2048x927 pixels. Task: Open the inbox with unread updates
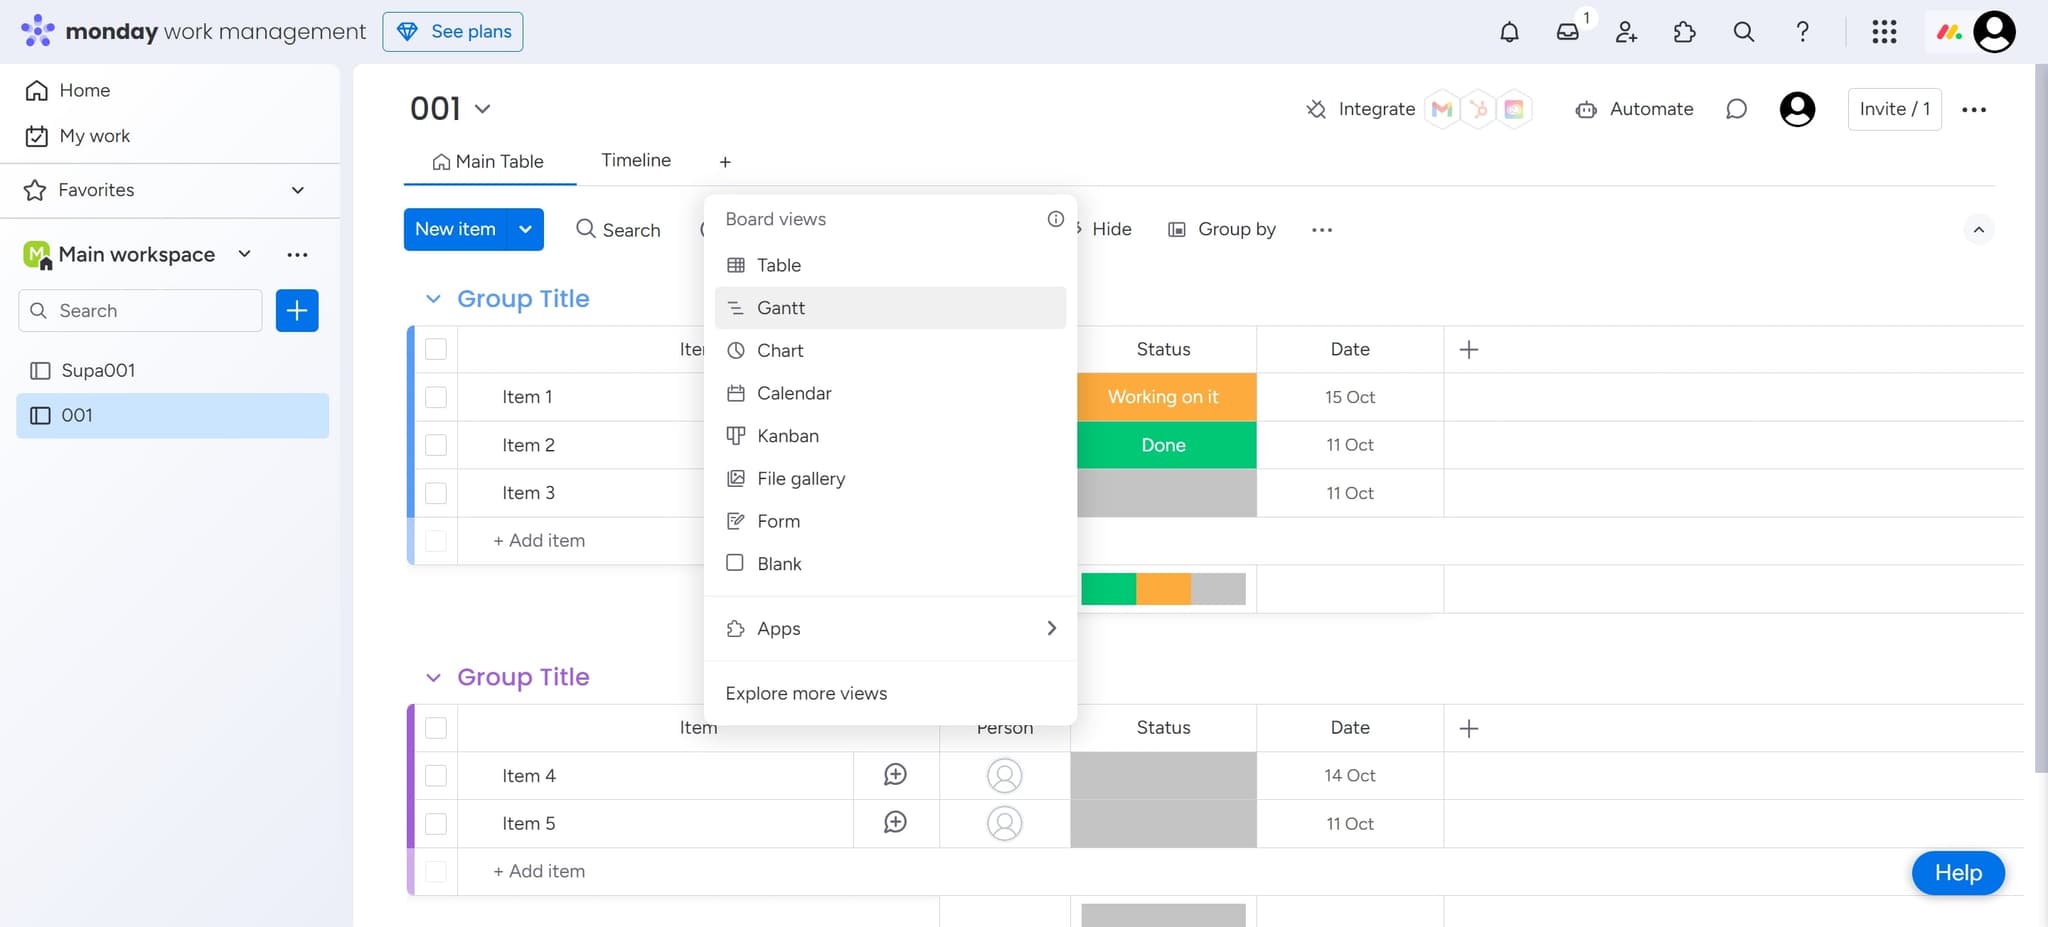tap(1567, 31)
